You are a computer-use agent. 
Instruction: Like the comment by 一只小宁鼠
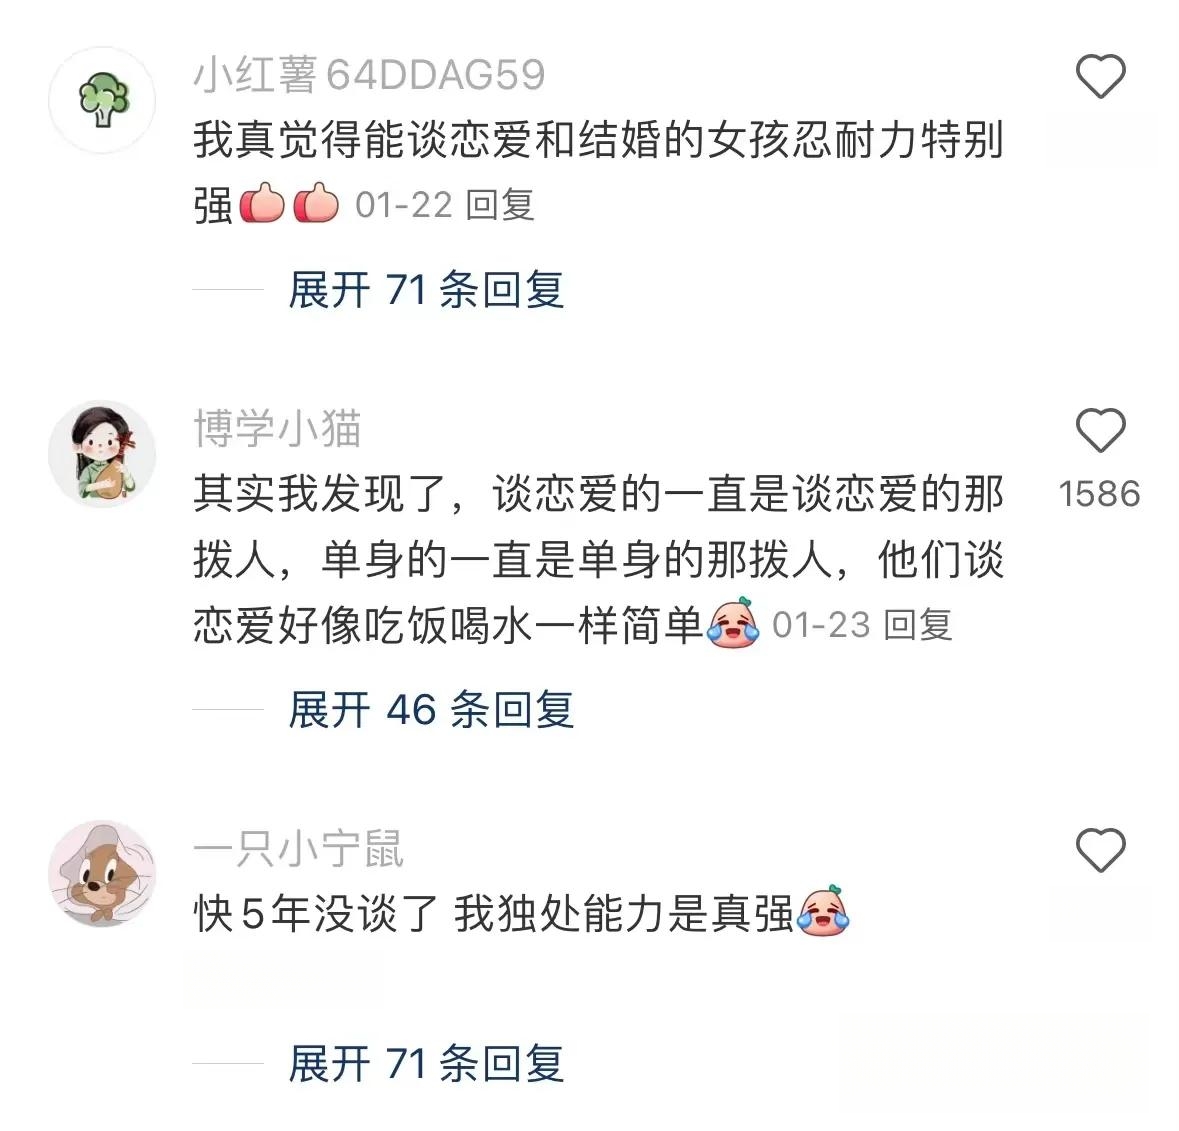coord(1100,850)
